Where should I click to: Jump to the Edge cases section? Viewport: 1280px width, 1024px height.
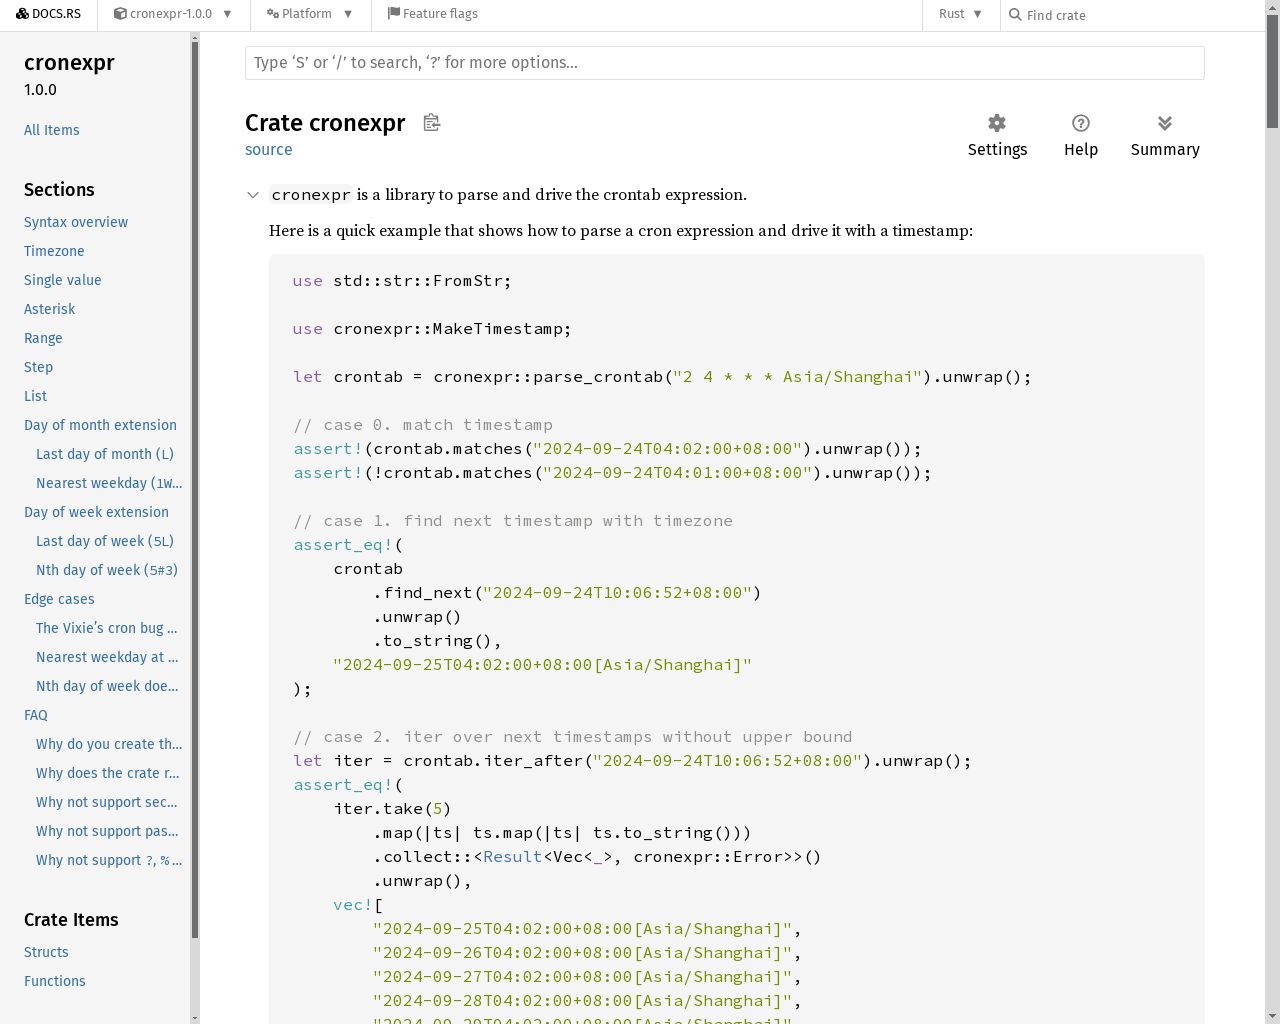point(59,599)
